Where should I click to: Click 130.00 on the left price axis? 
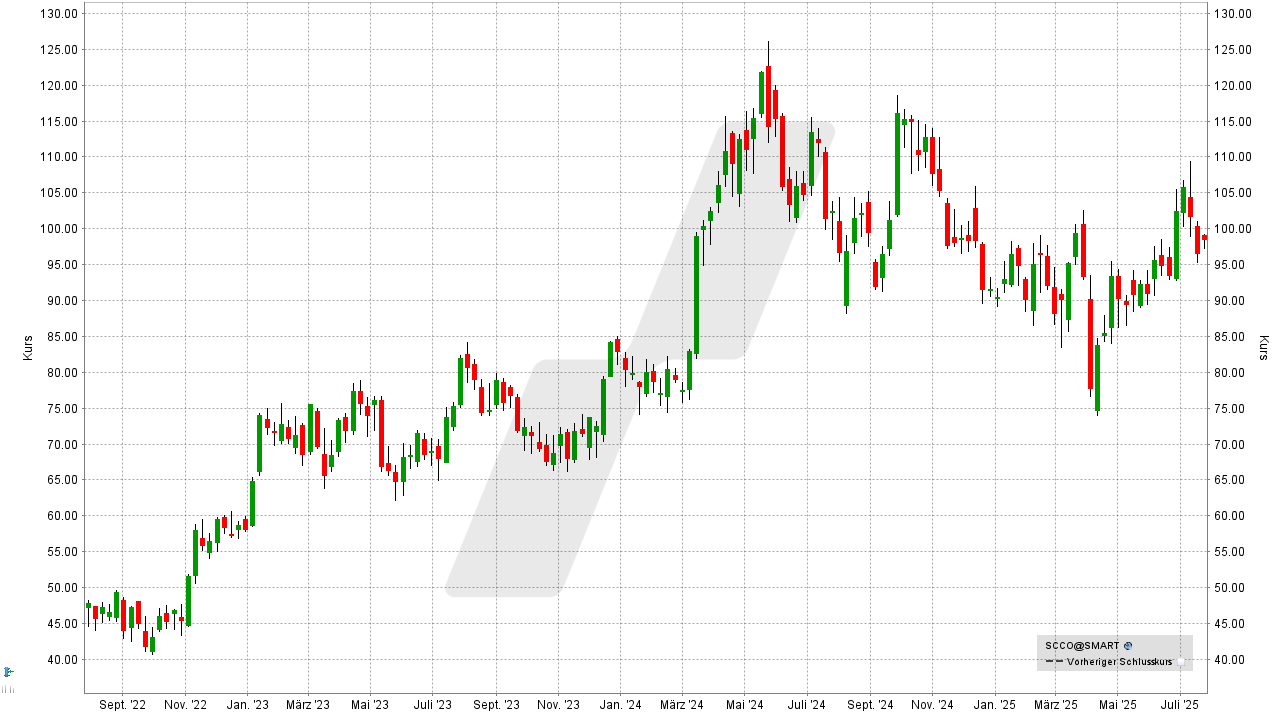pos(61,13)
